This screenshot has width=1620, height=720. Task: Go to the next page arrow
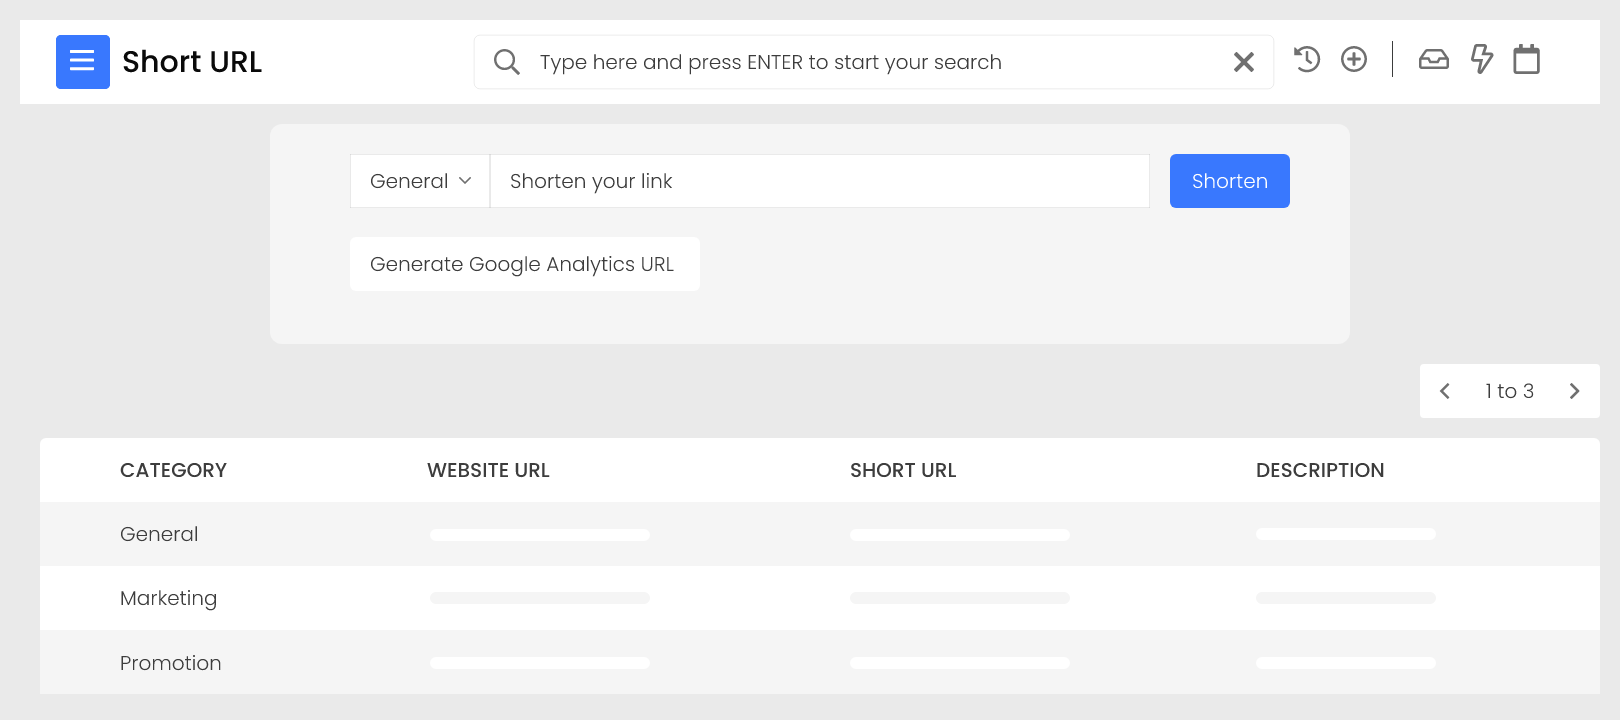pyautogui.click(x=1574, y=391)
